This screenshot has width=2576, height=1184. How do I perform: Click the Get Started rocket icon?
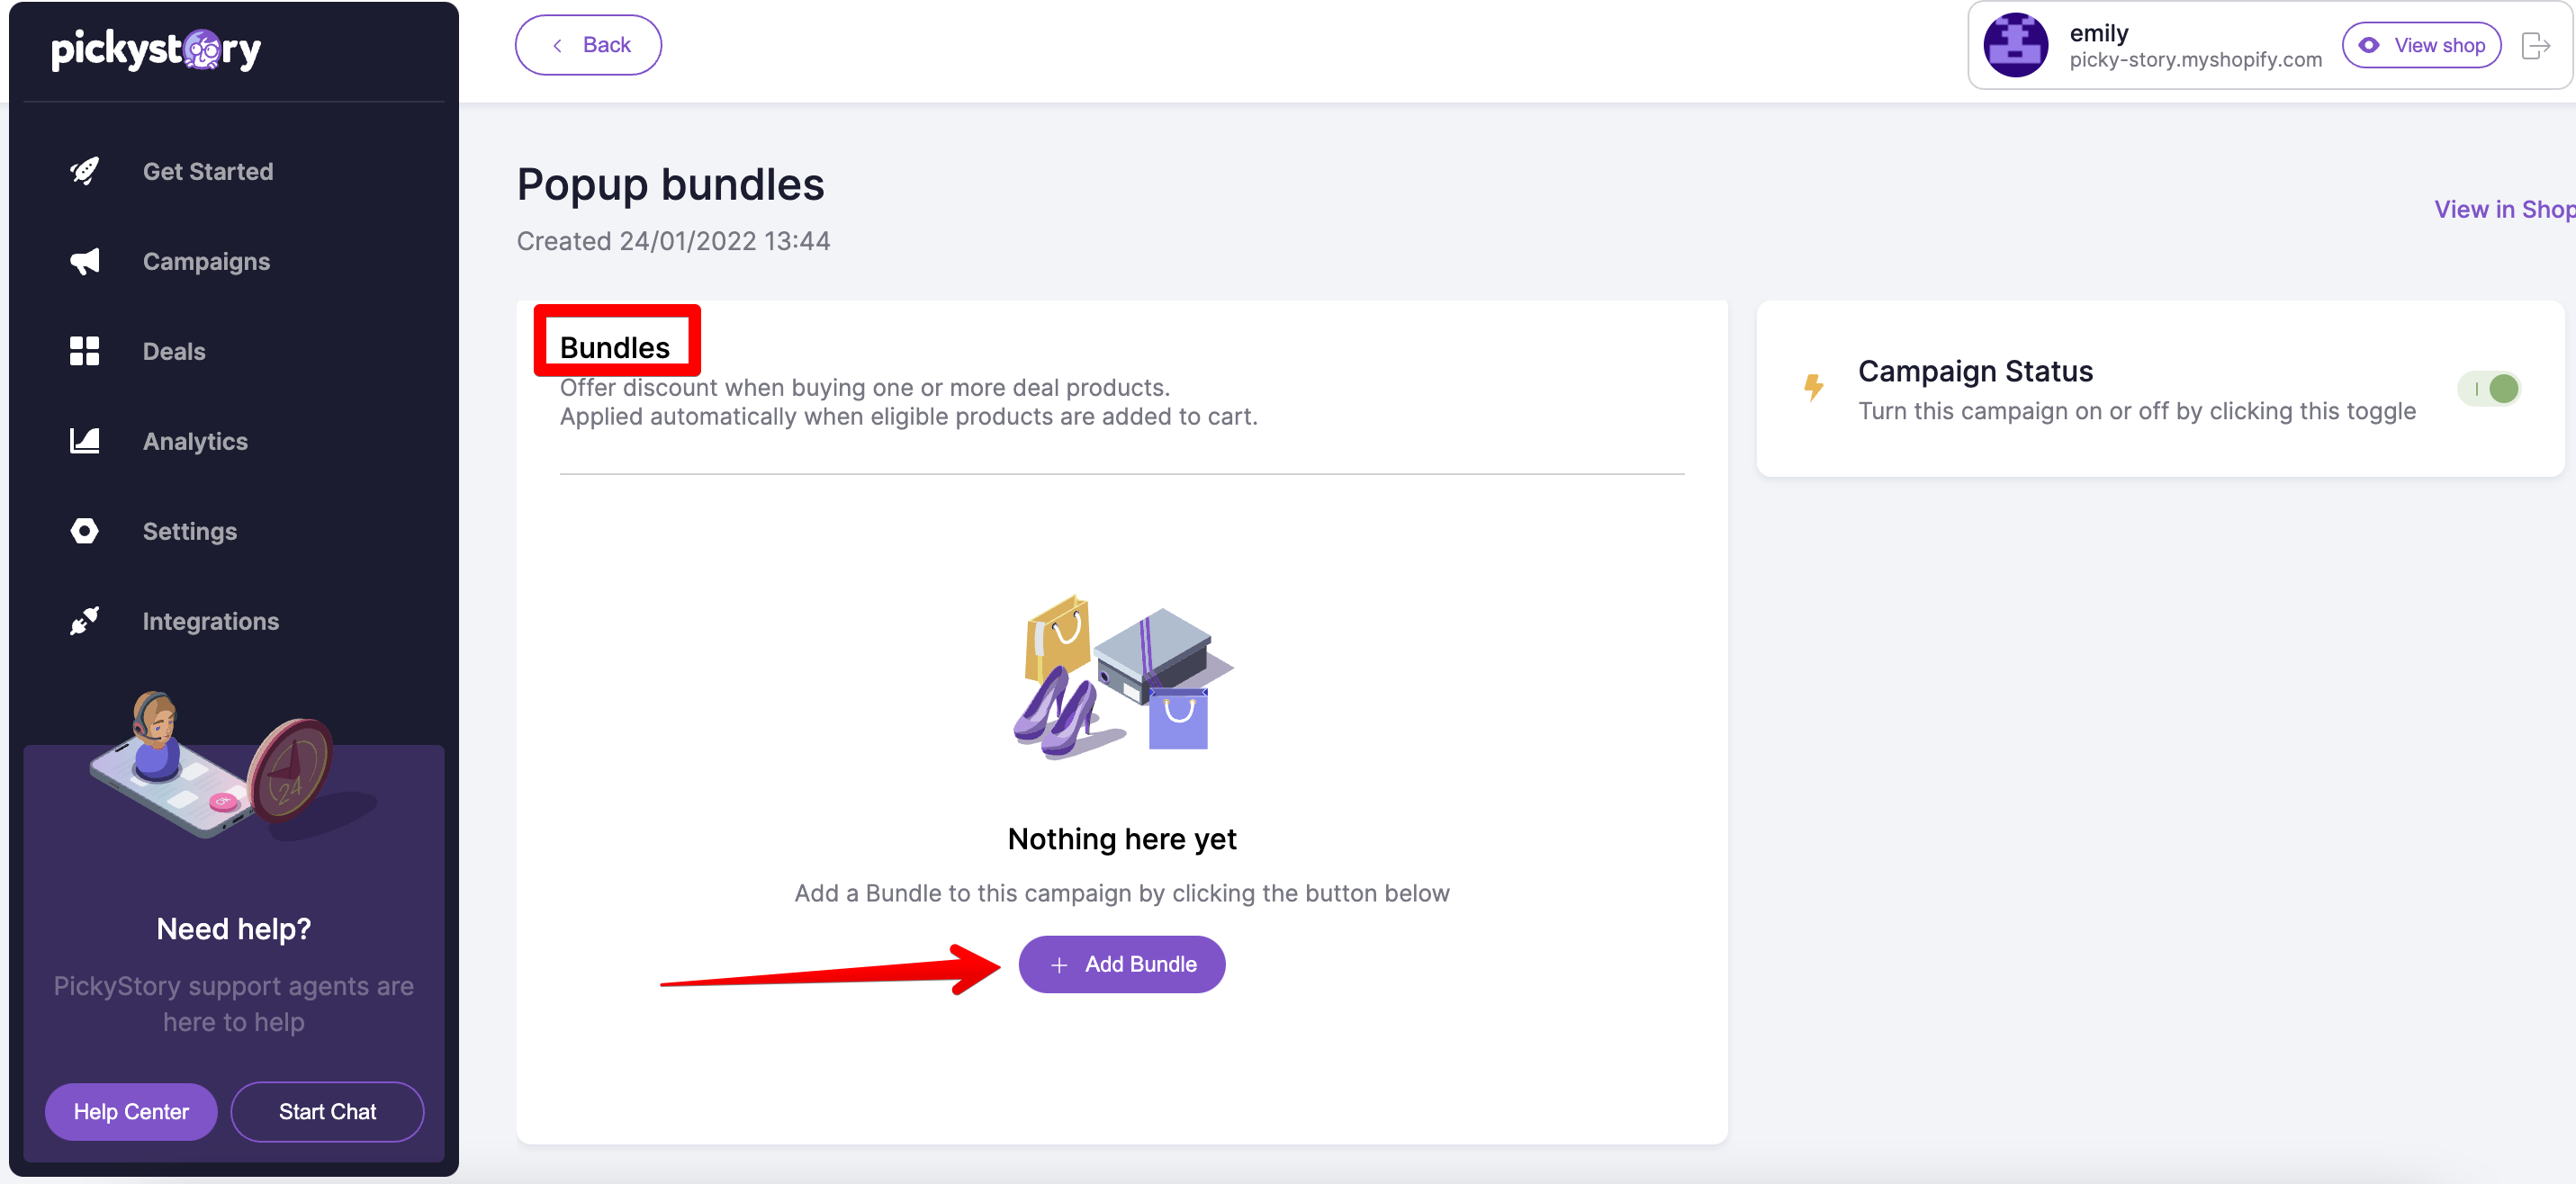85,171
